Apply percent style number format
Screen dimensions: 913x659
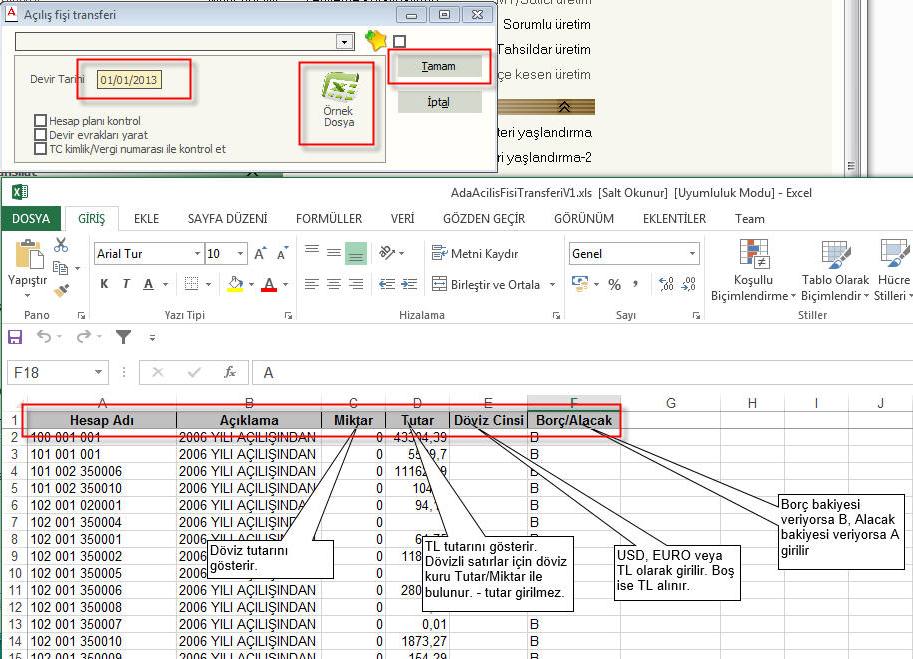click(x=614, y=285)
